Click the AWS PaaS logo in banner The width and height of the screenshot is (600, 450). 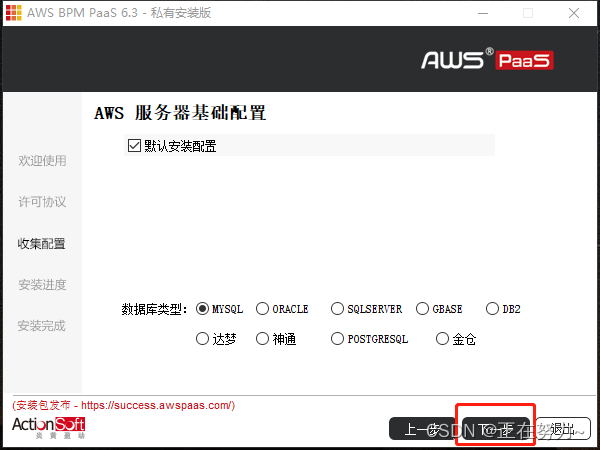(x=487, y=59)
